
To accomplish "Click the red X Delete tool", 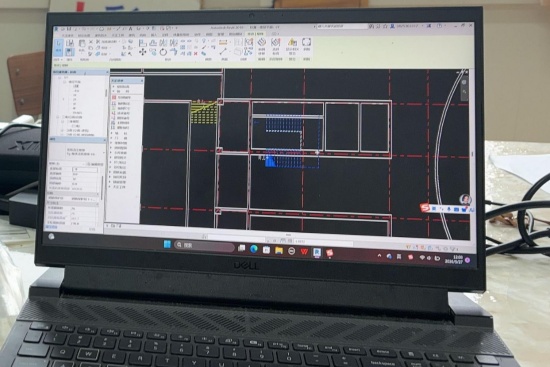I will click(195, 54).
